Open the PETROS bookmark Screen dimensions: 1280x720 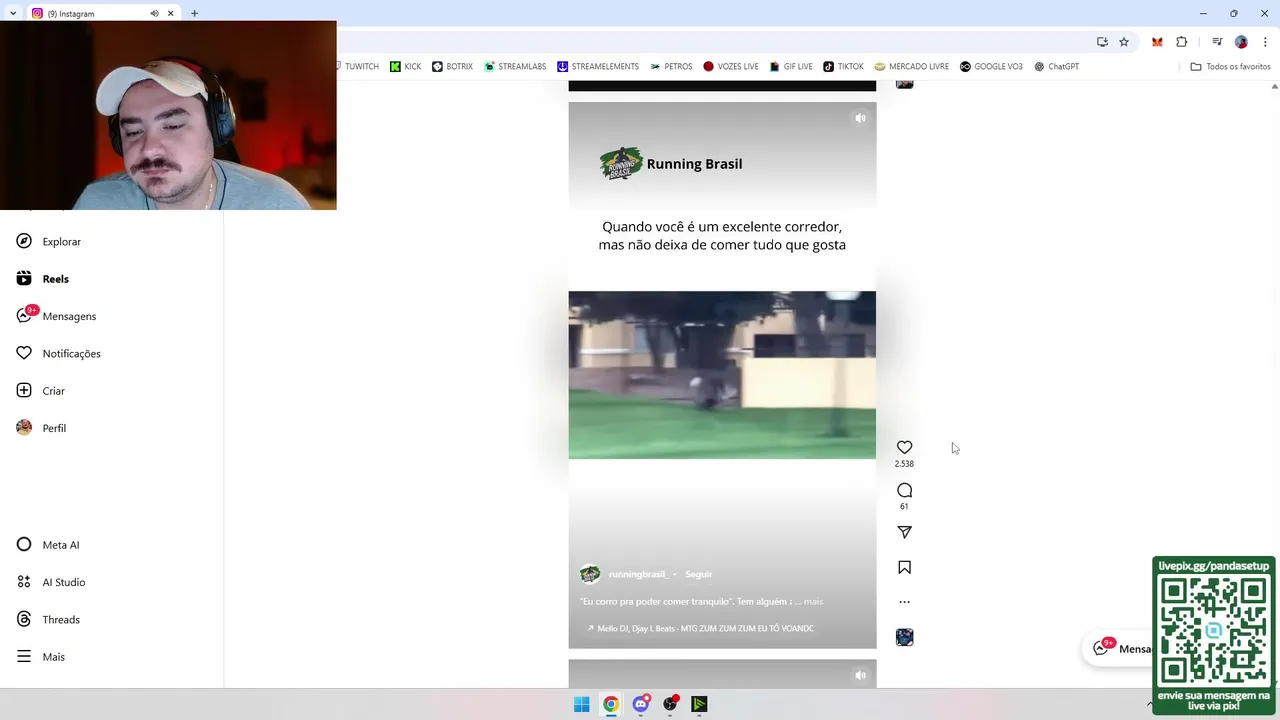671,66
